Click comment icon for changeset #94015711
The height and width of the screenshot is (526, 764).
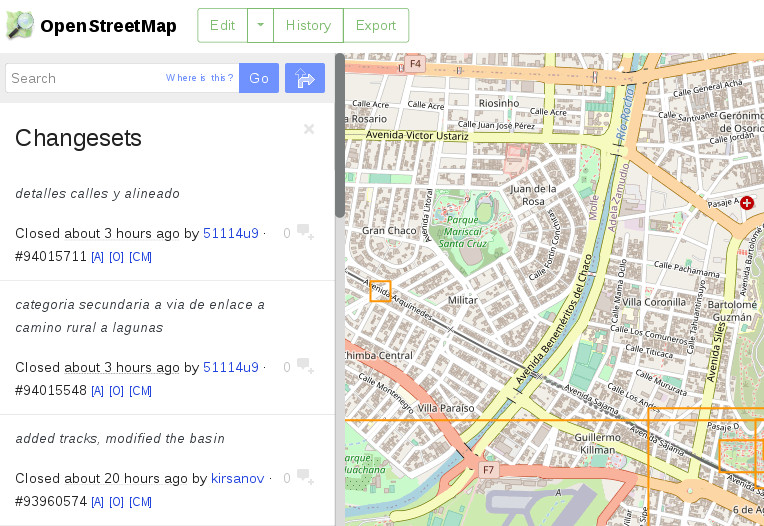pos(305,232)
